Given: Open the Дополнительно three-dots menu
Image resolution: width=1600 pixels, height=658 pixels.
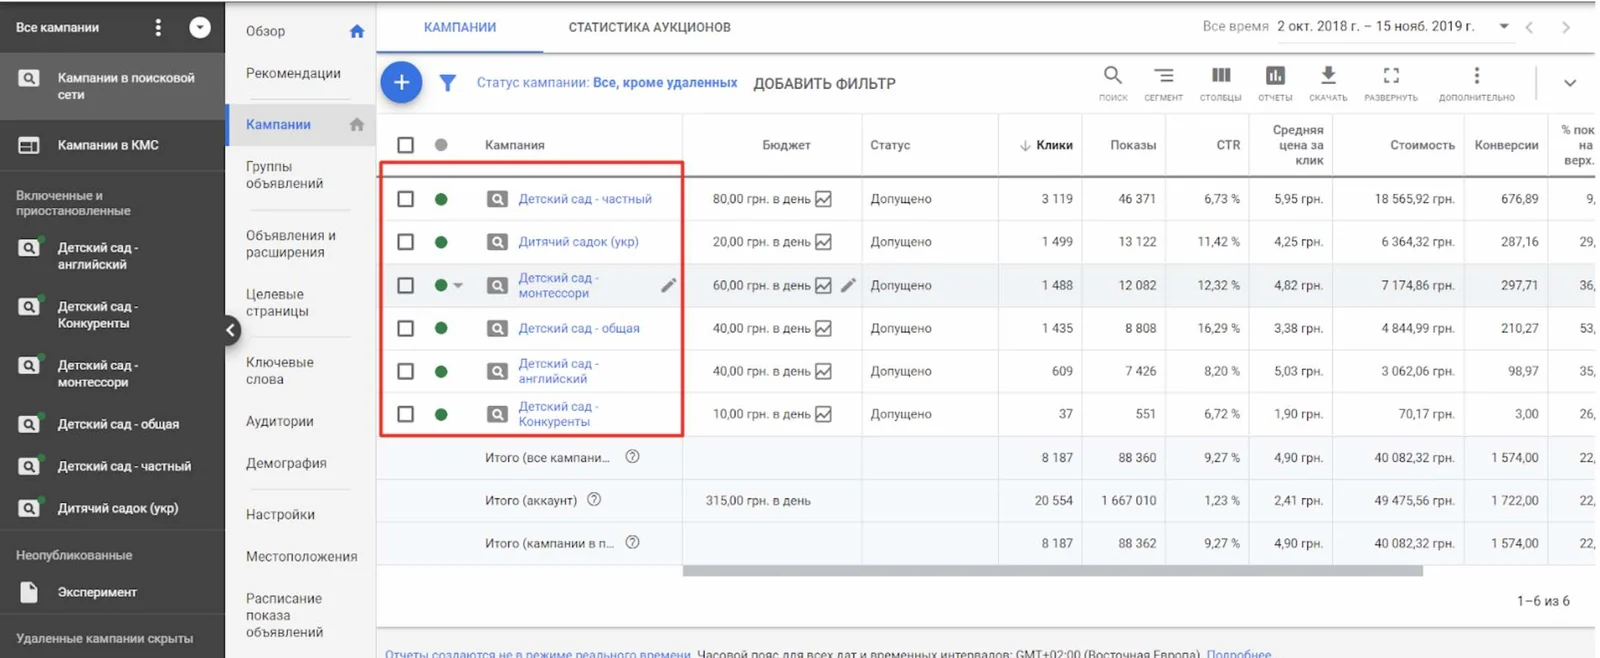Looking at the screenshot, I should [x=1476, y=76].
